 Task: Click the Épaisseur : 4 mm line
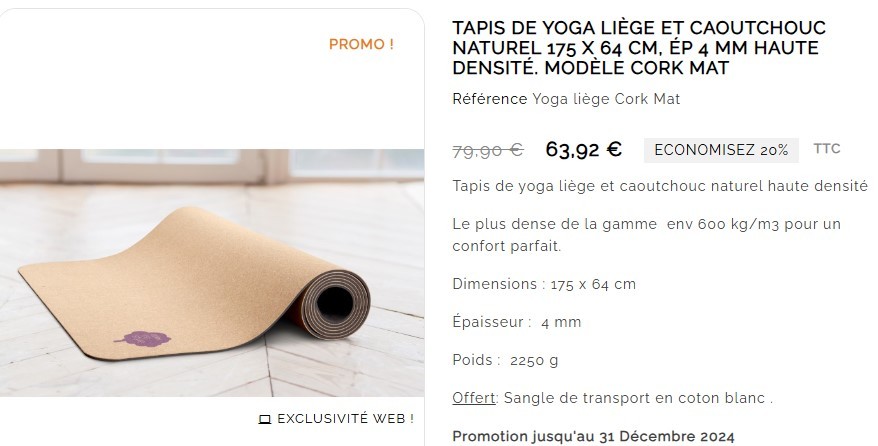tap(517, 322)
